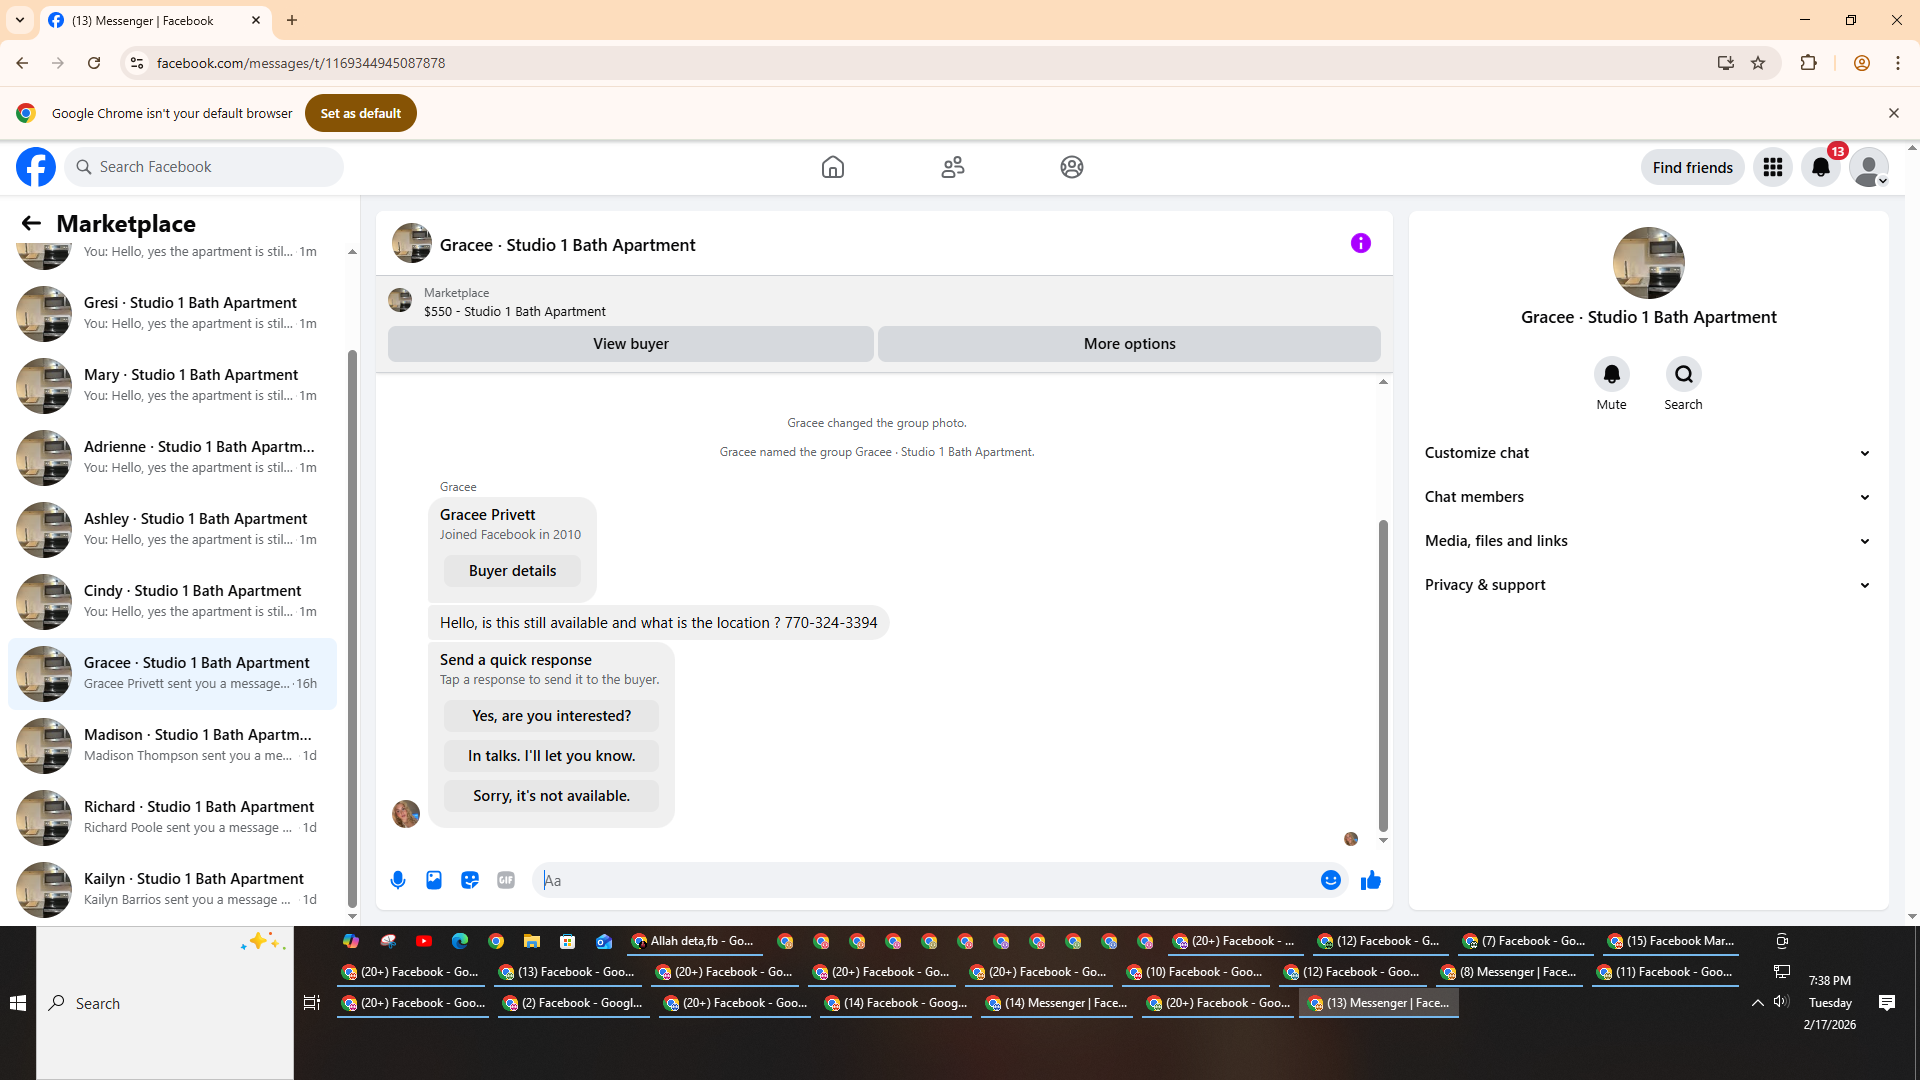Expand the Chat members section

(x=1647, y=497)
